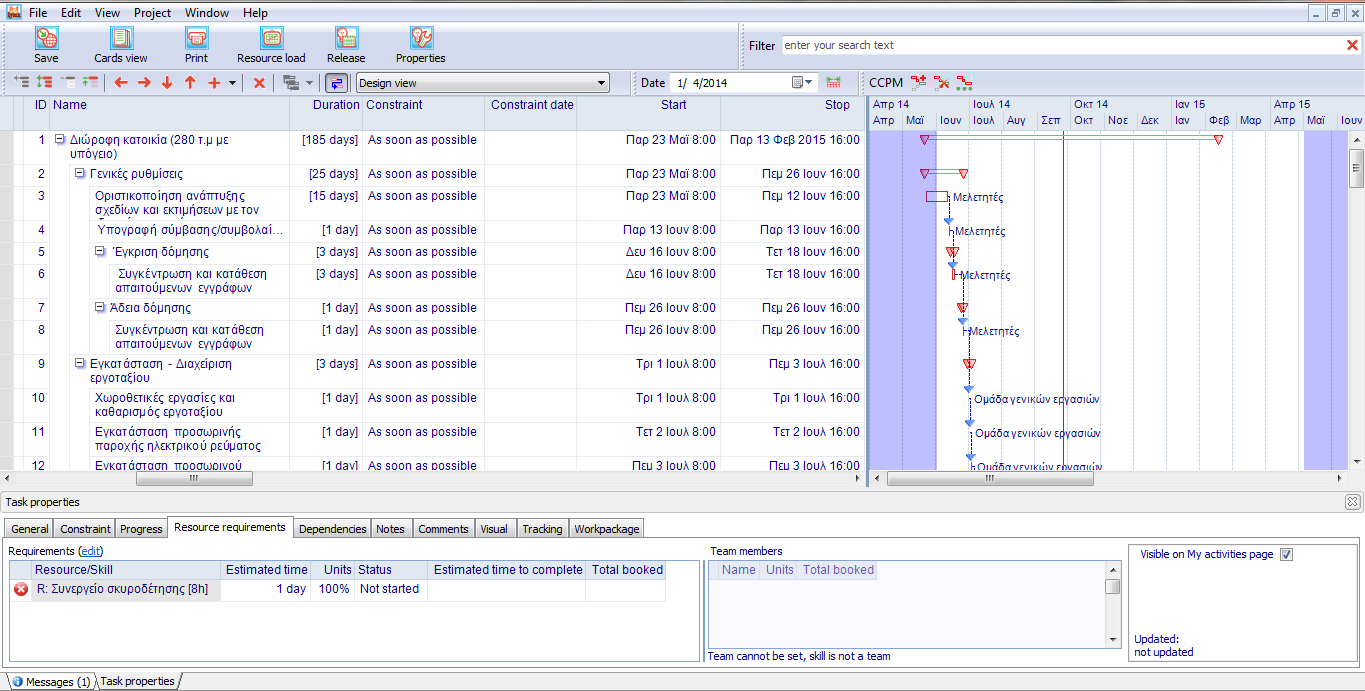Viewport: 1365px width, 691px height.
Task: Open the Project menu
Action: 152,13
